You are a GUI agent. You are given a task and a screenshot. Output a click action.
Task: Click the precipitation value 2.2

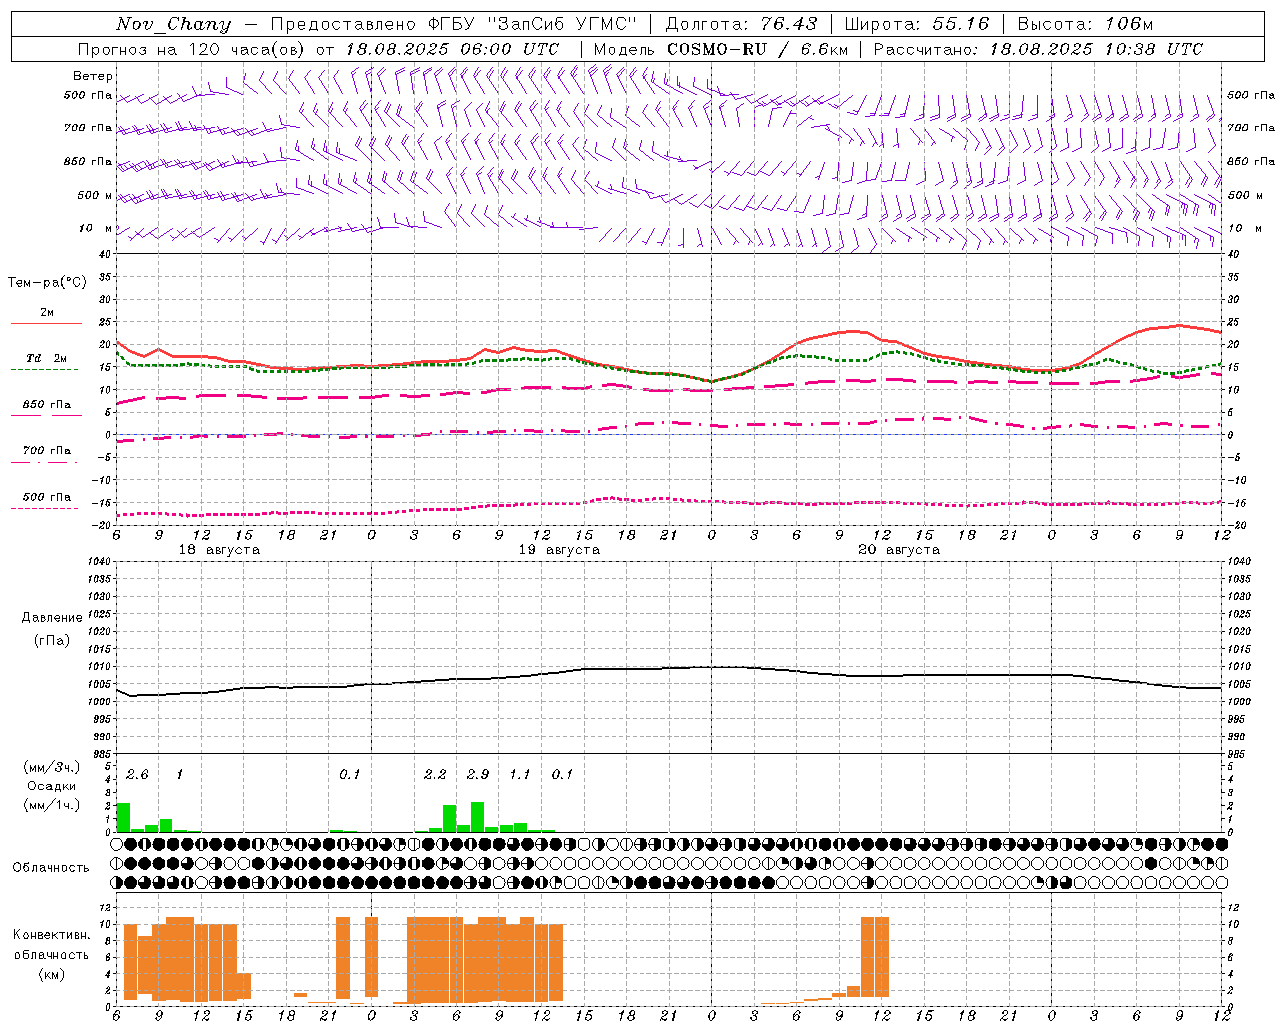(x=435, y=775)
